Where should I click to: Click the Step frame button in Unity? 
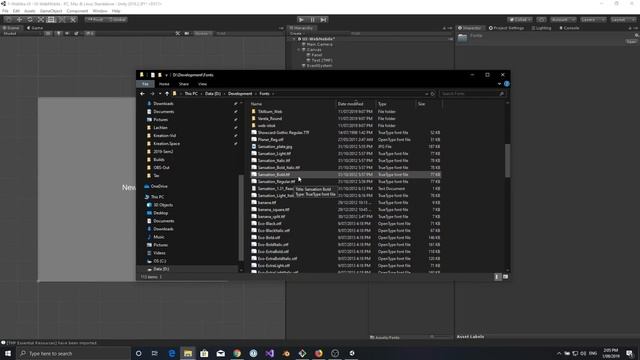323,20
